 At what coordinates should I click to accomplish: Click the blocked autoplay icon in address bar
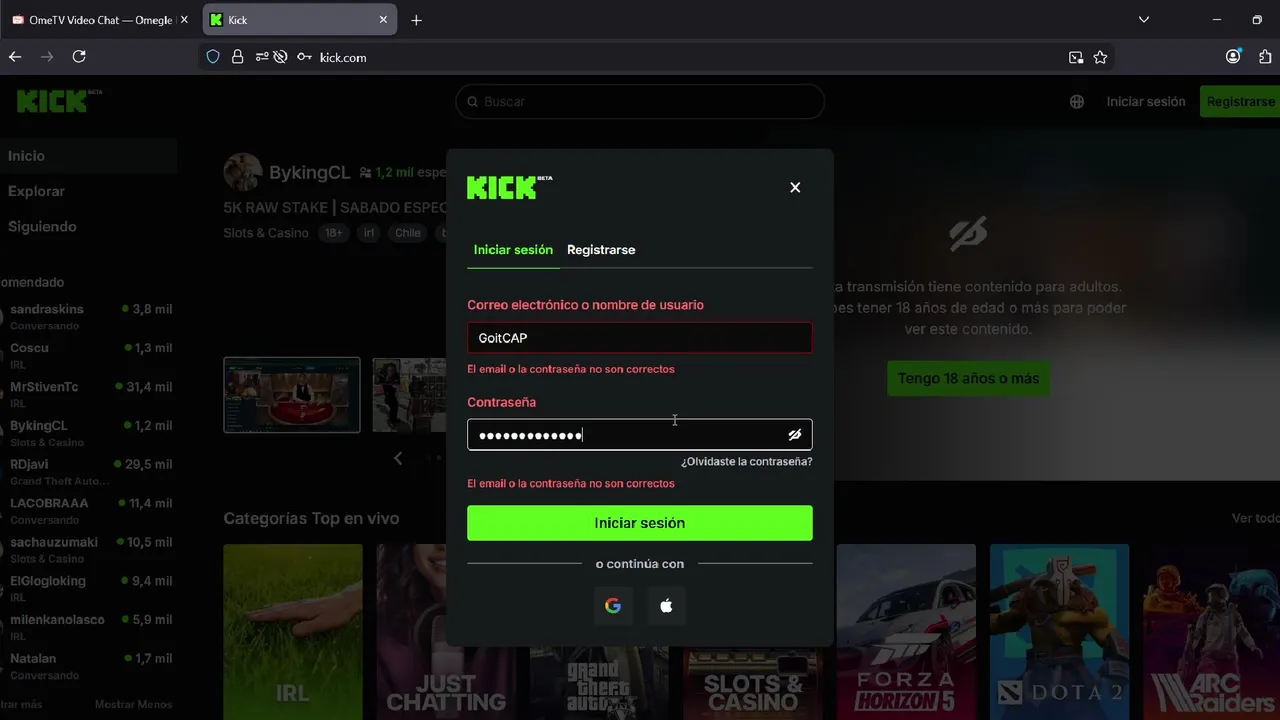coord(280,57)
